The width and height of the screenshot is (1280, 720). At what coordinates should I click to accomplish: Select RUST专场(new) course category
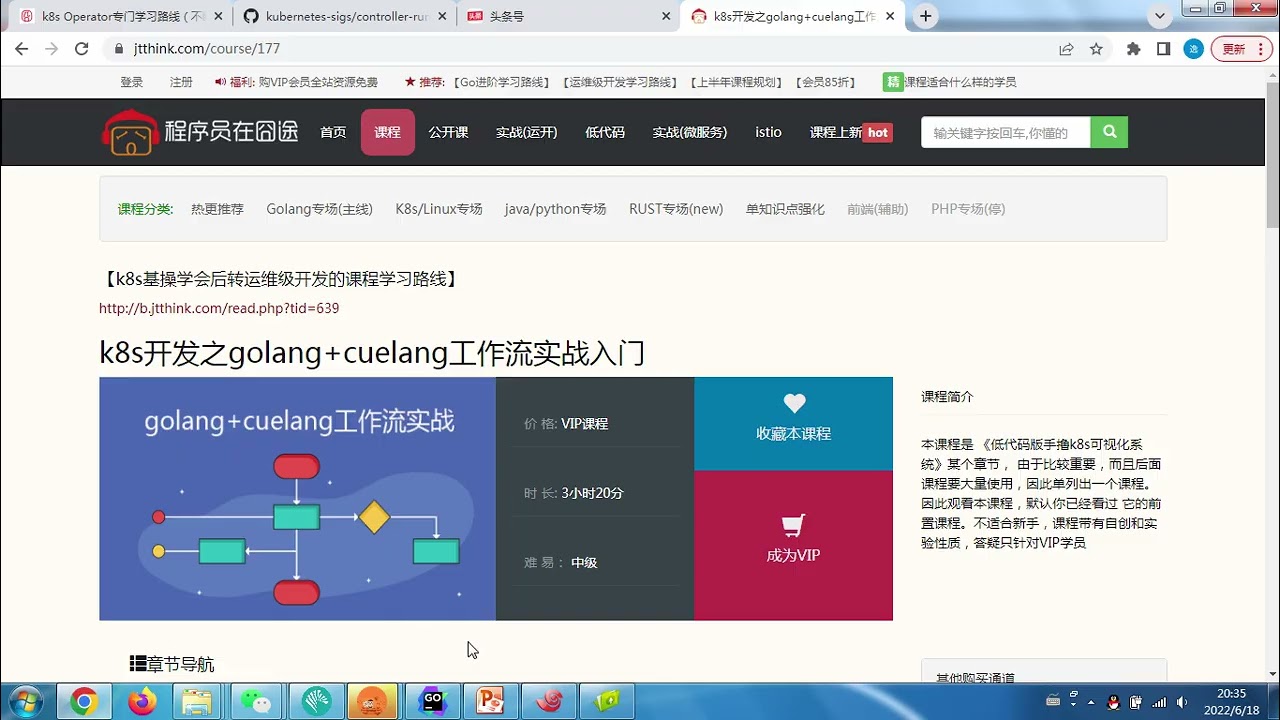click(676, 209)
